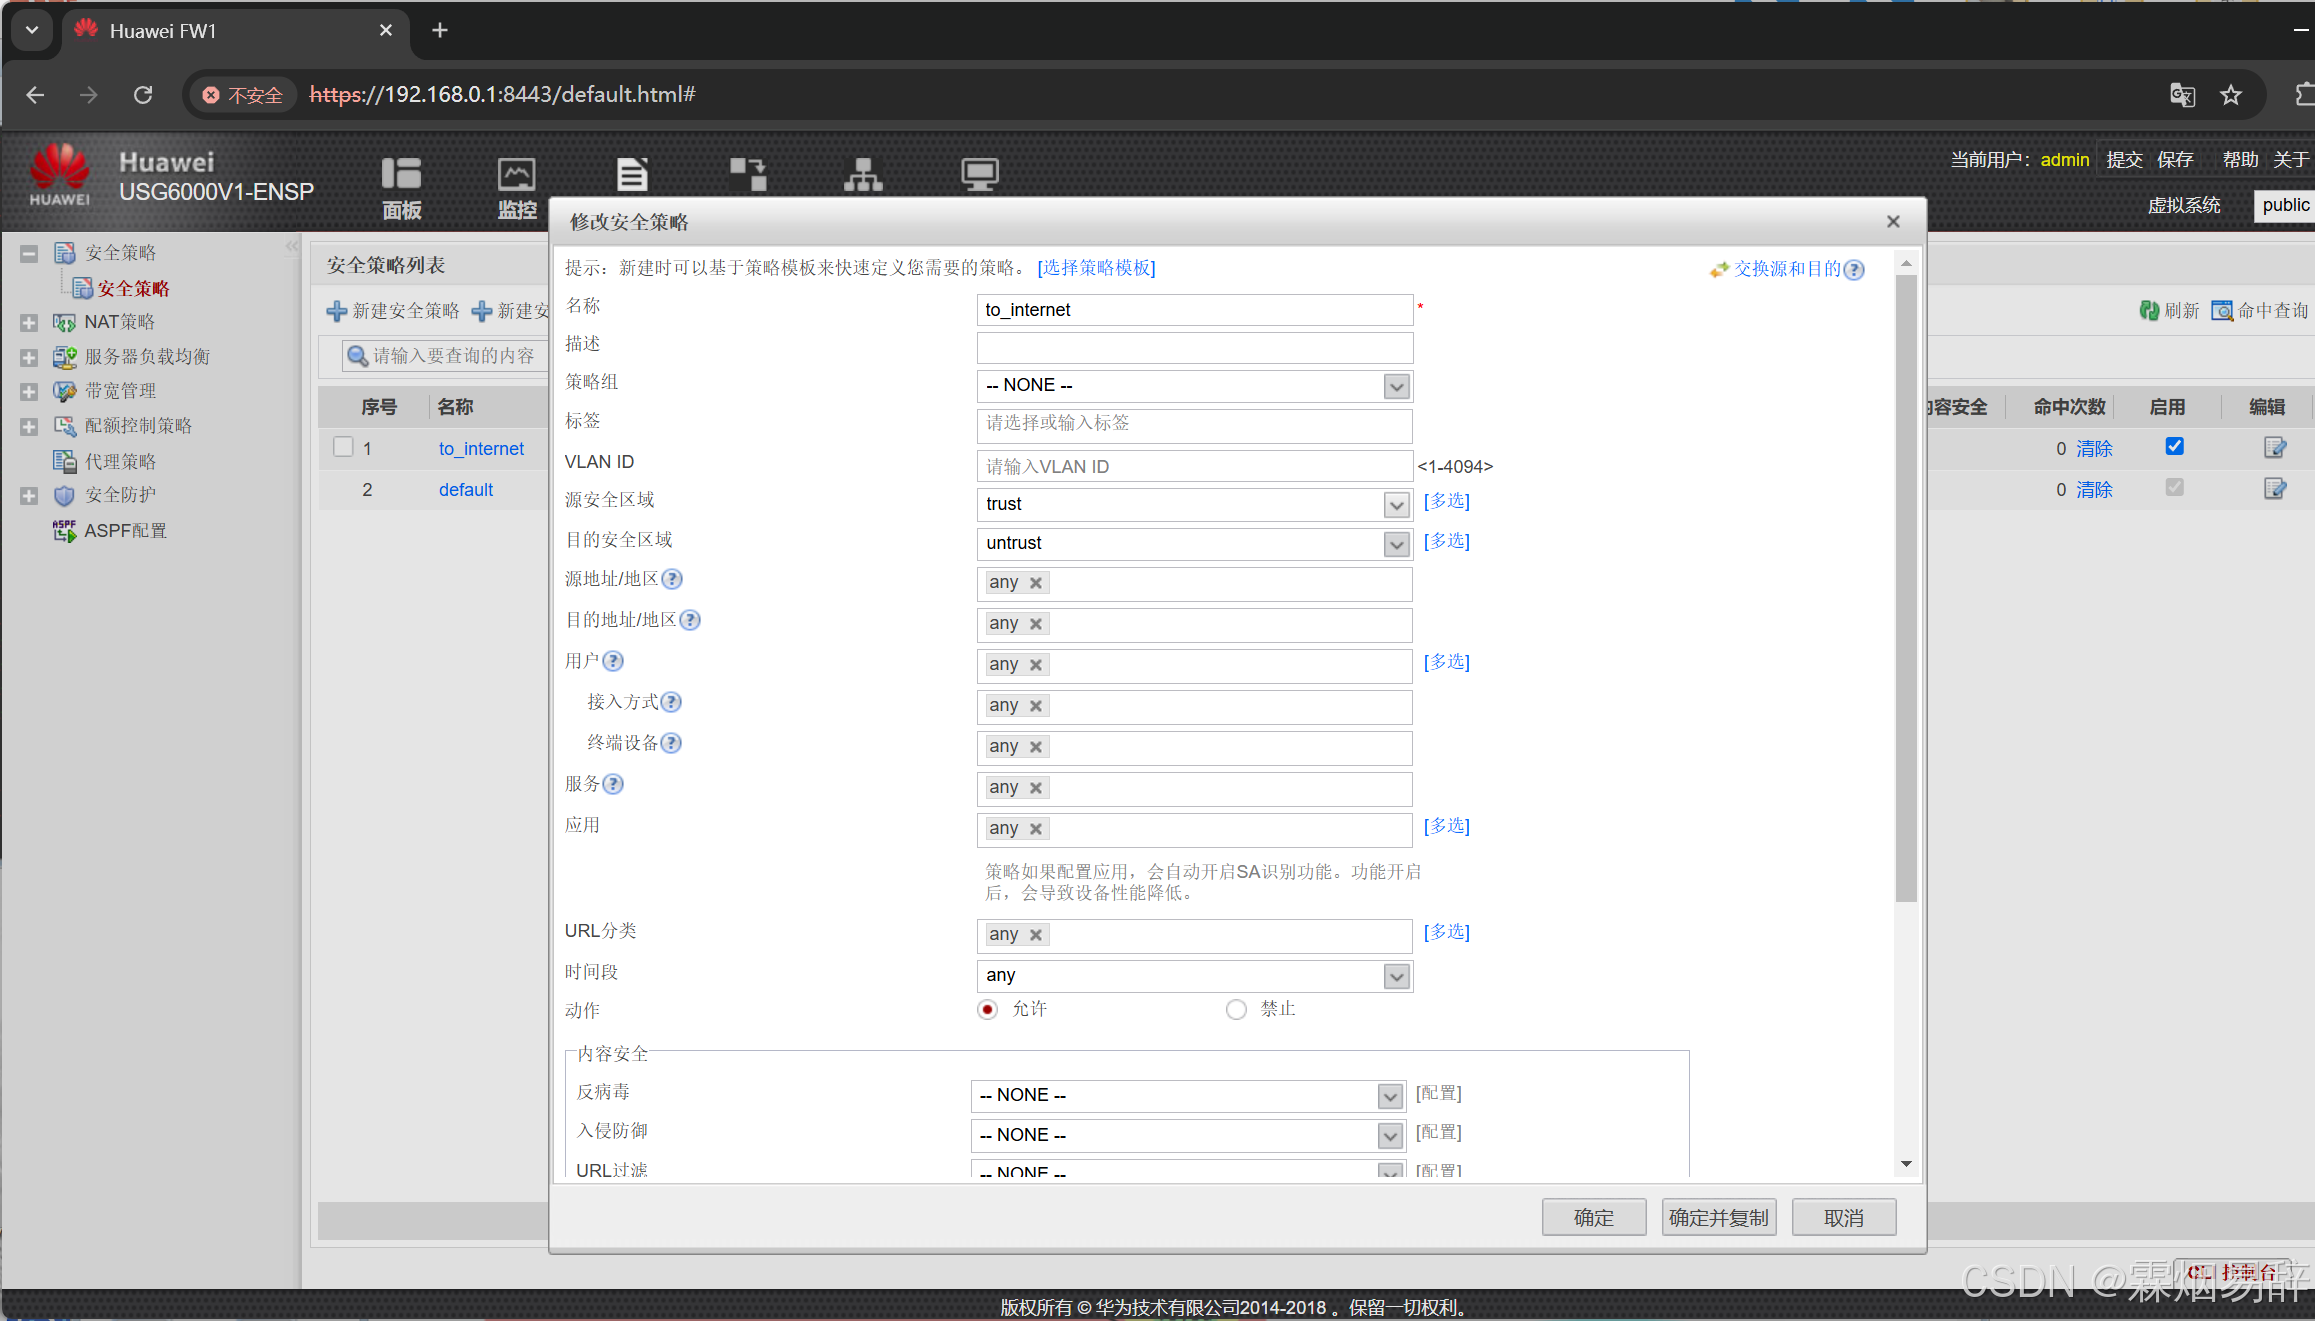The height and width of the screenshot is (1321, 2315).
Task: Open the dashboard panel icon in top navigation
Action: click(401, 175)
